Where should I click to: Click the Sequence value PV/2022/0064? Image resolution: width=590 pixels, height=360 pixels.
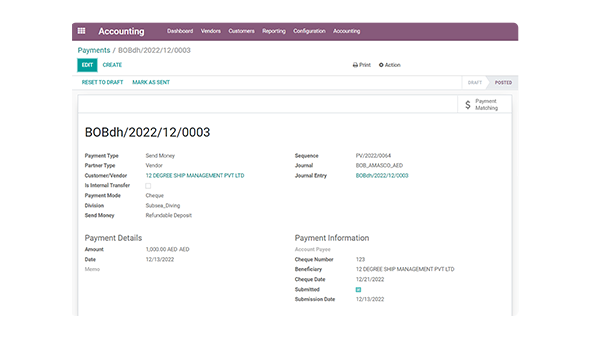pos(373,156)
